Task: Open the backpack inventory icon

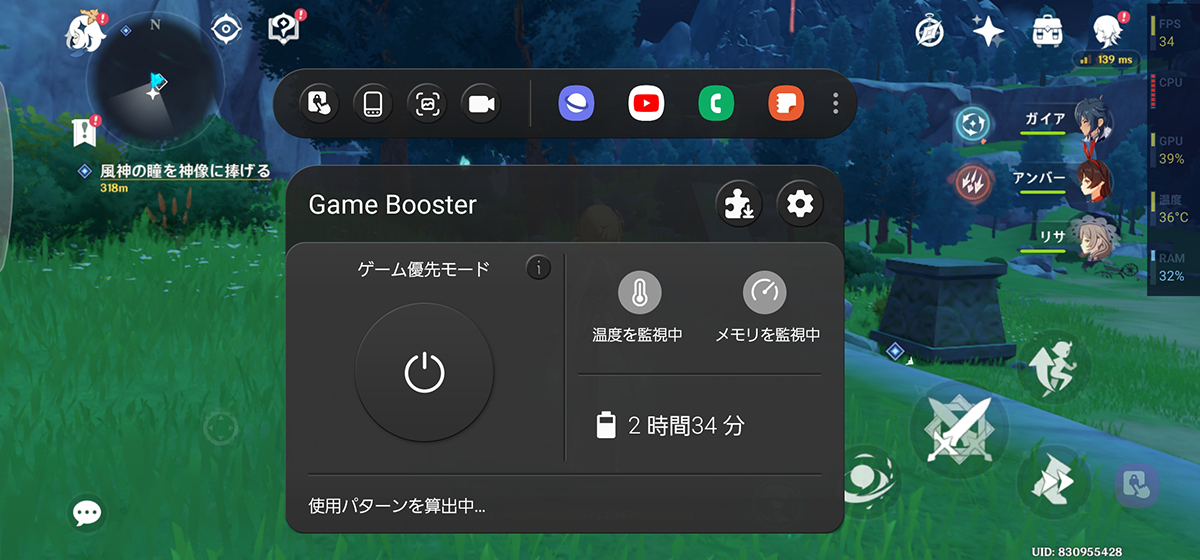Action: (x=1047, y=32)
